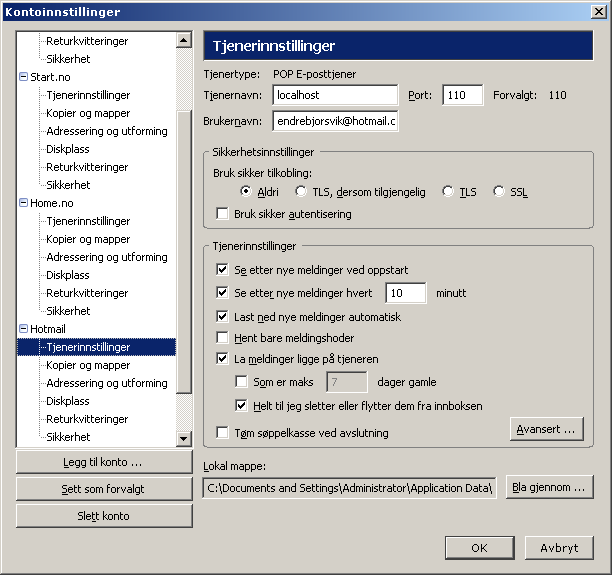
Task: Select Kopier og mapper under Start.no
Action: tap(88, 113)
